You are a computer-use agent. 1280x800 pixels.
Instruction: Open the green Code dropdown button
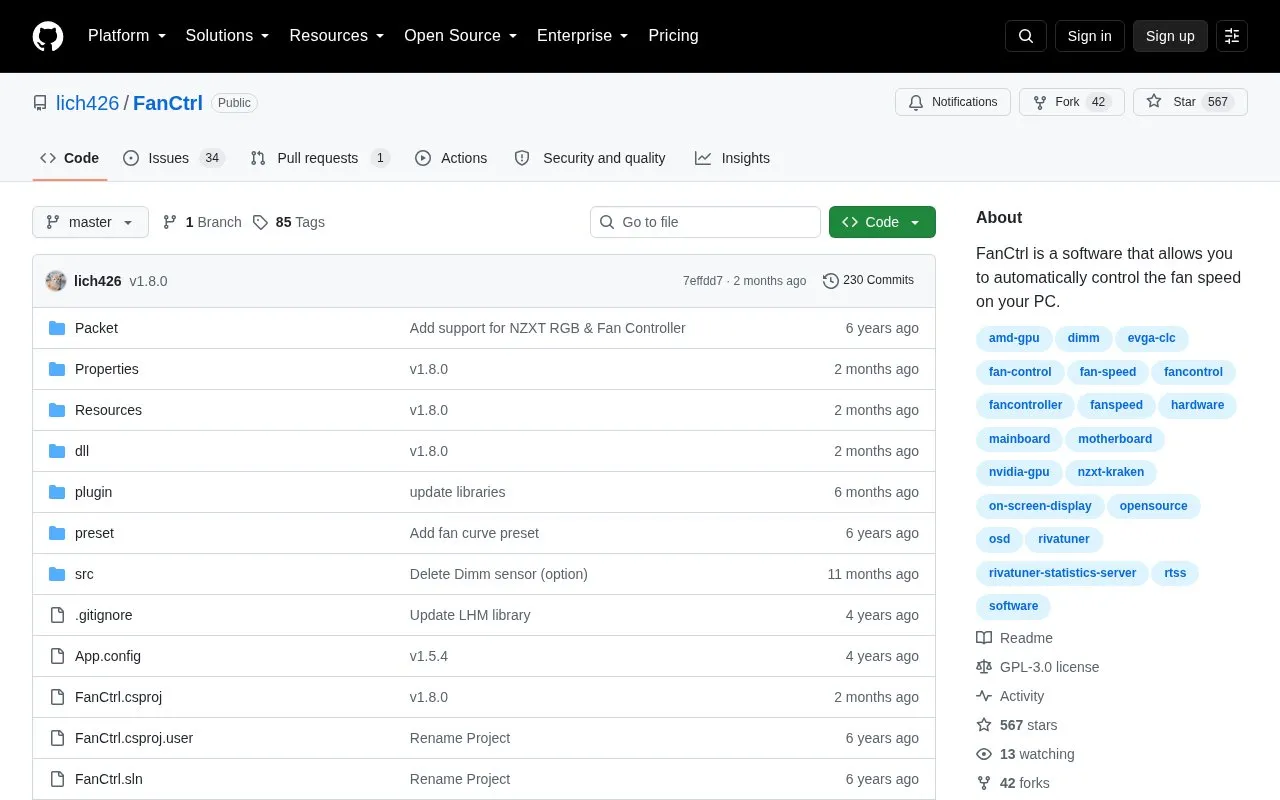tap(882, 222)
